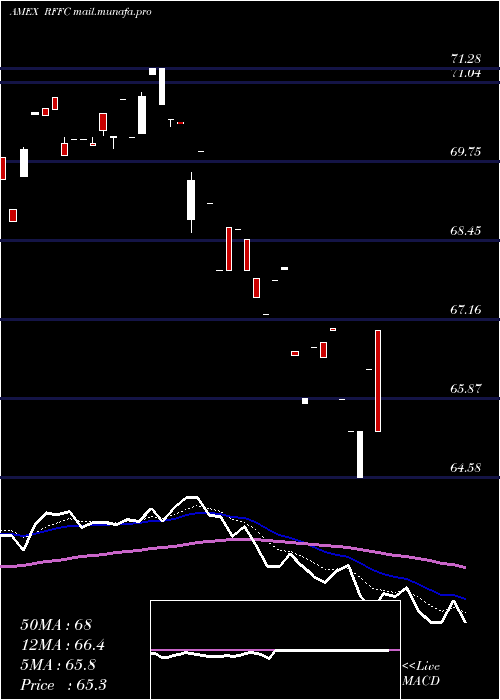Image resolution: width=500 pixels, height=700 pixels.
Task: Click the 12MA : 66.4 readout
Action: click(65, 645)
